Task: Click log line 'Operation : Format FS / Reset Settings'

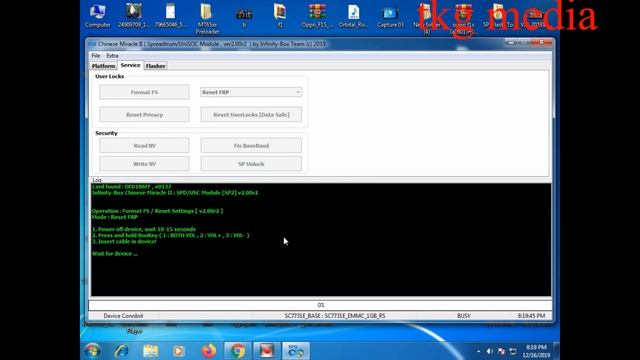Action: pos(157,211)
